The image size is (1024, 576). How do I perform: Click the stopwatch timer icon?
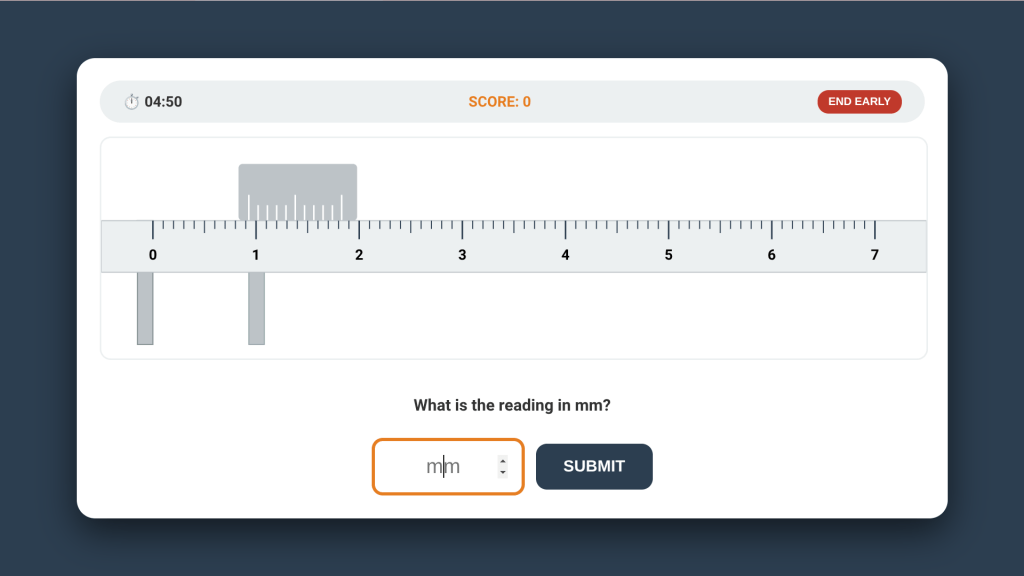[132, 102]
